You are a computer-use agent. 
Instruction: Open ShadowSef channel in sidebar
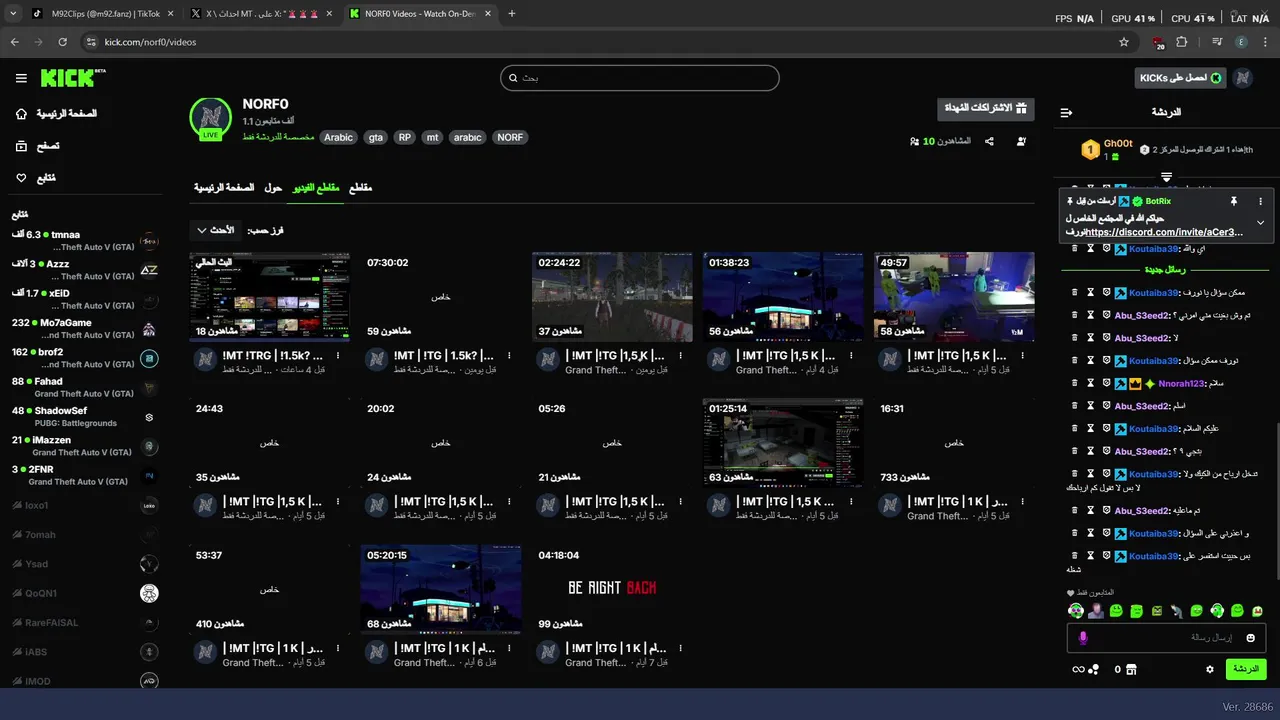85,416
